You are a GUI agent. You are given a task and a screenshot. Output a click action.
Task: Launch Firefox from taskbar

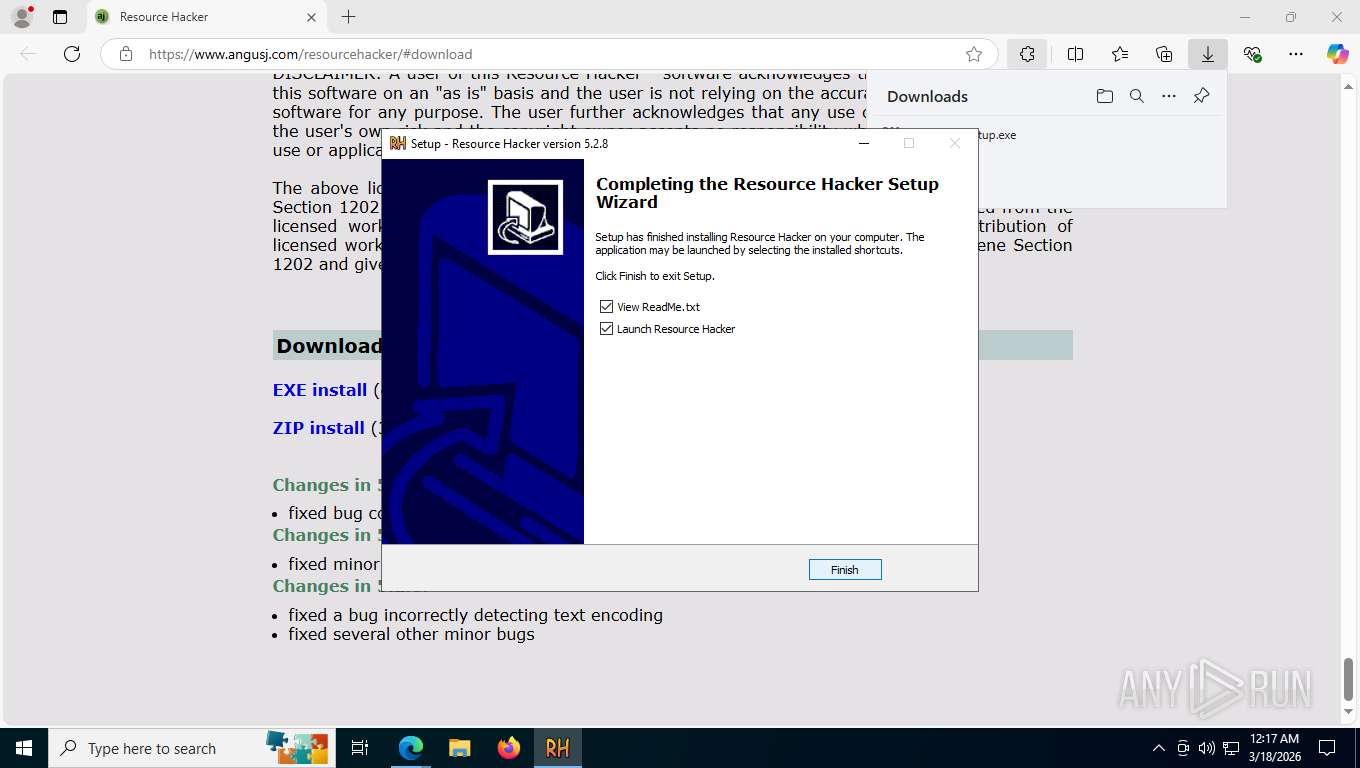tap(509, 748)
